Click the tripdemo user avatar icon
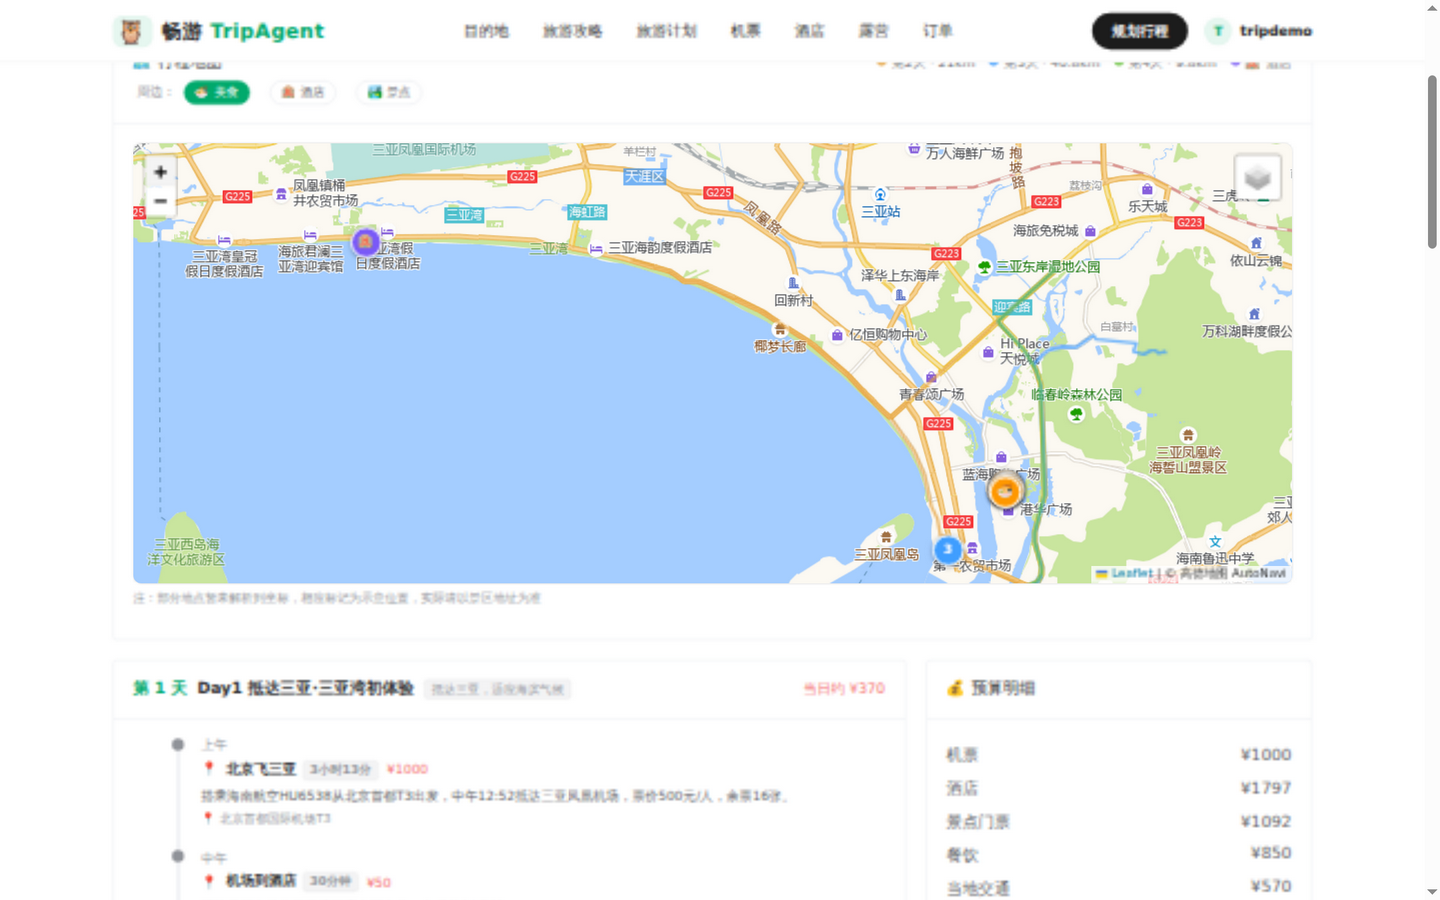 [1218, 31]
